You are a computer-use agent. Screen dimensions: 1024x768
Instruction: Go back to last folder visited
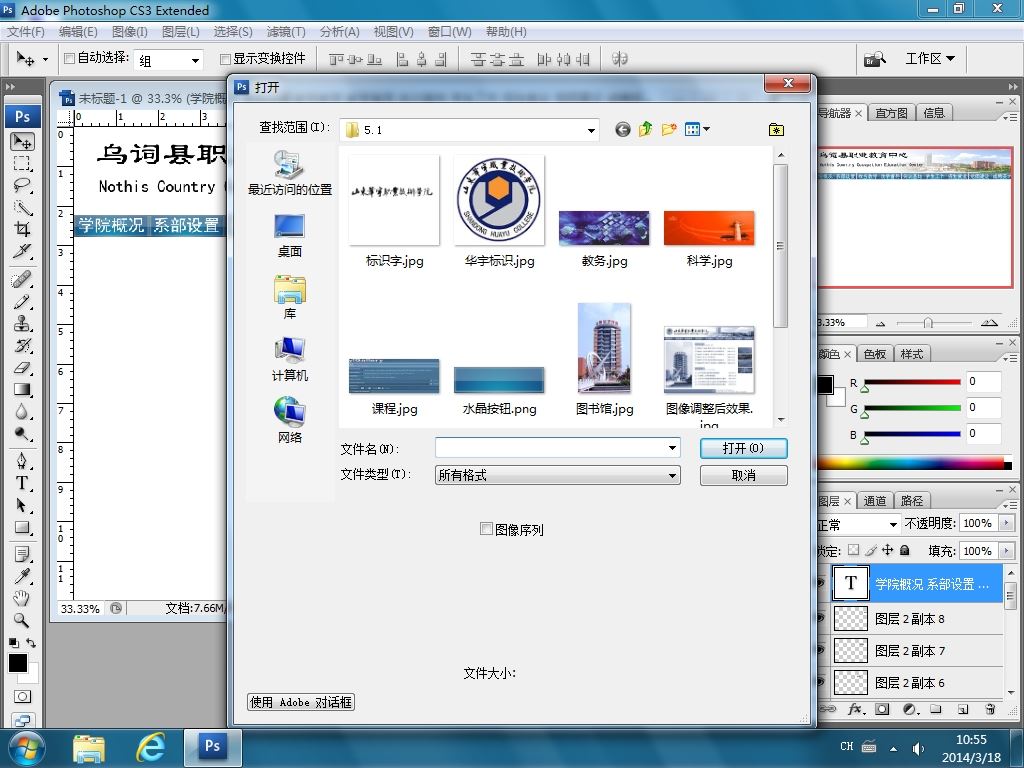pyautogui.click(x=622, y=129)
